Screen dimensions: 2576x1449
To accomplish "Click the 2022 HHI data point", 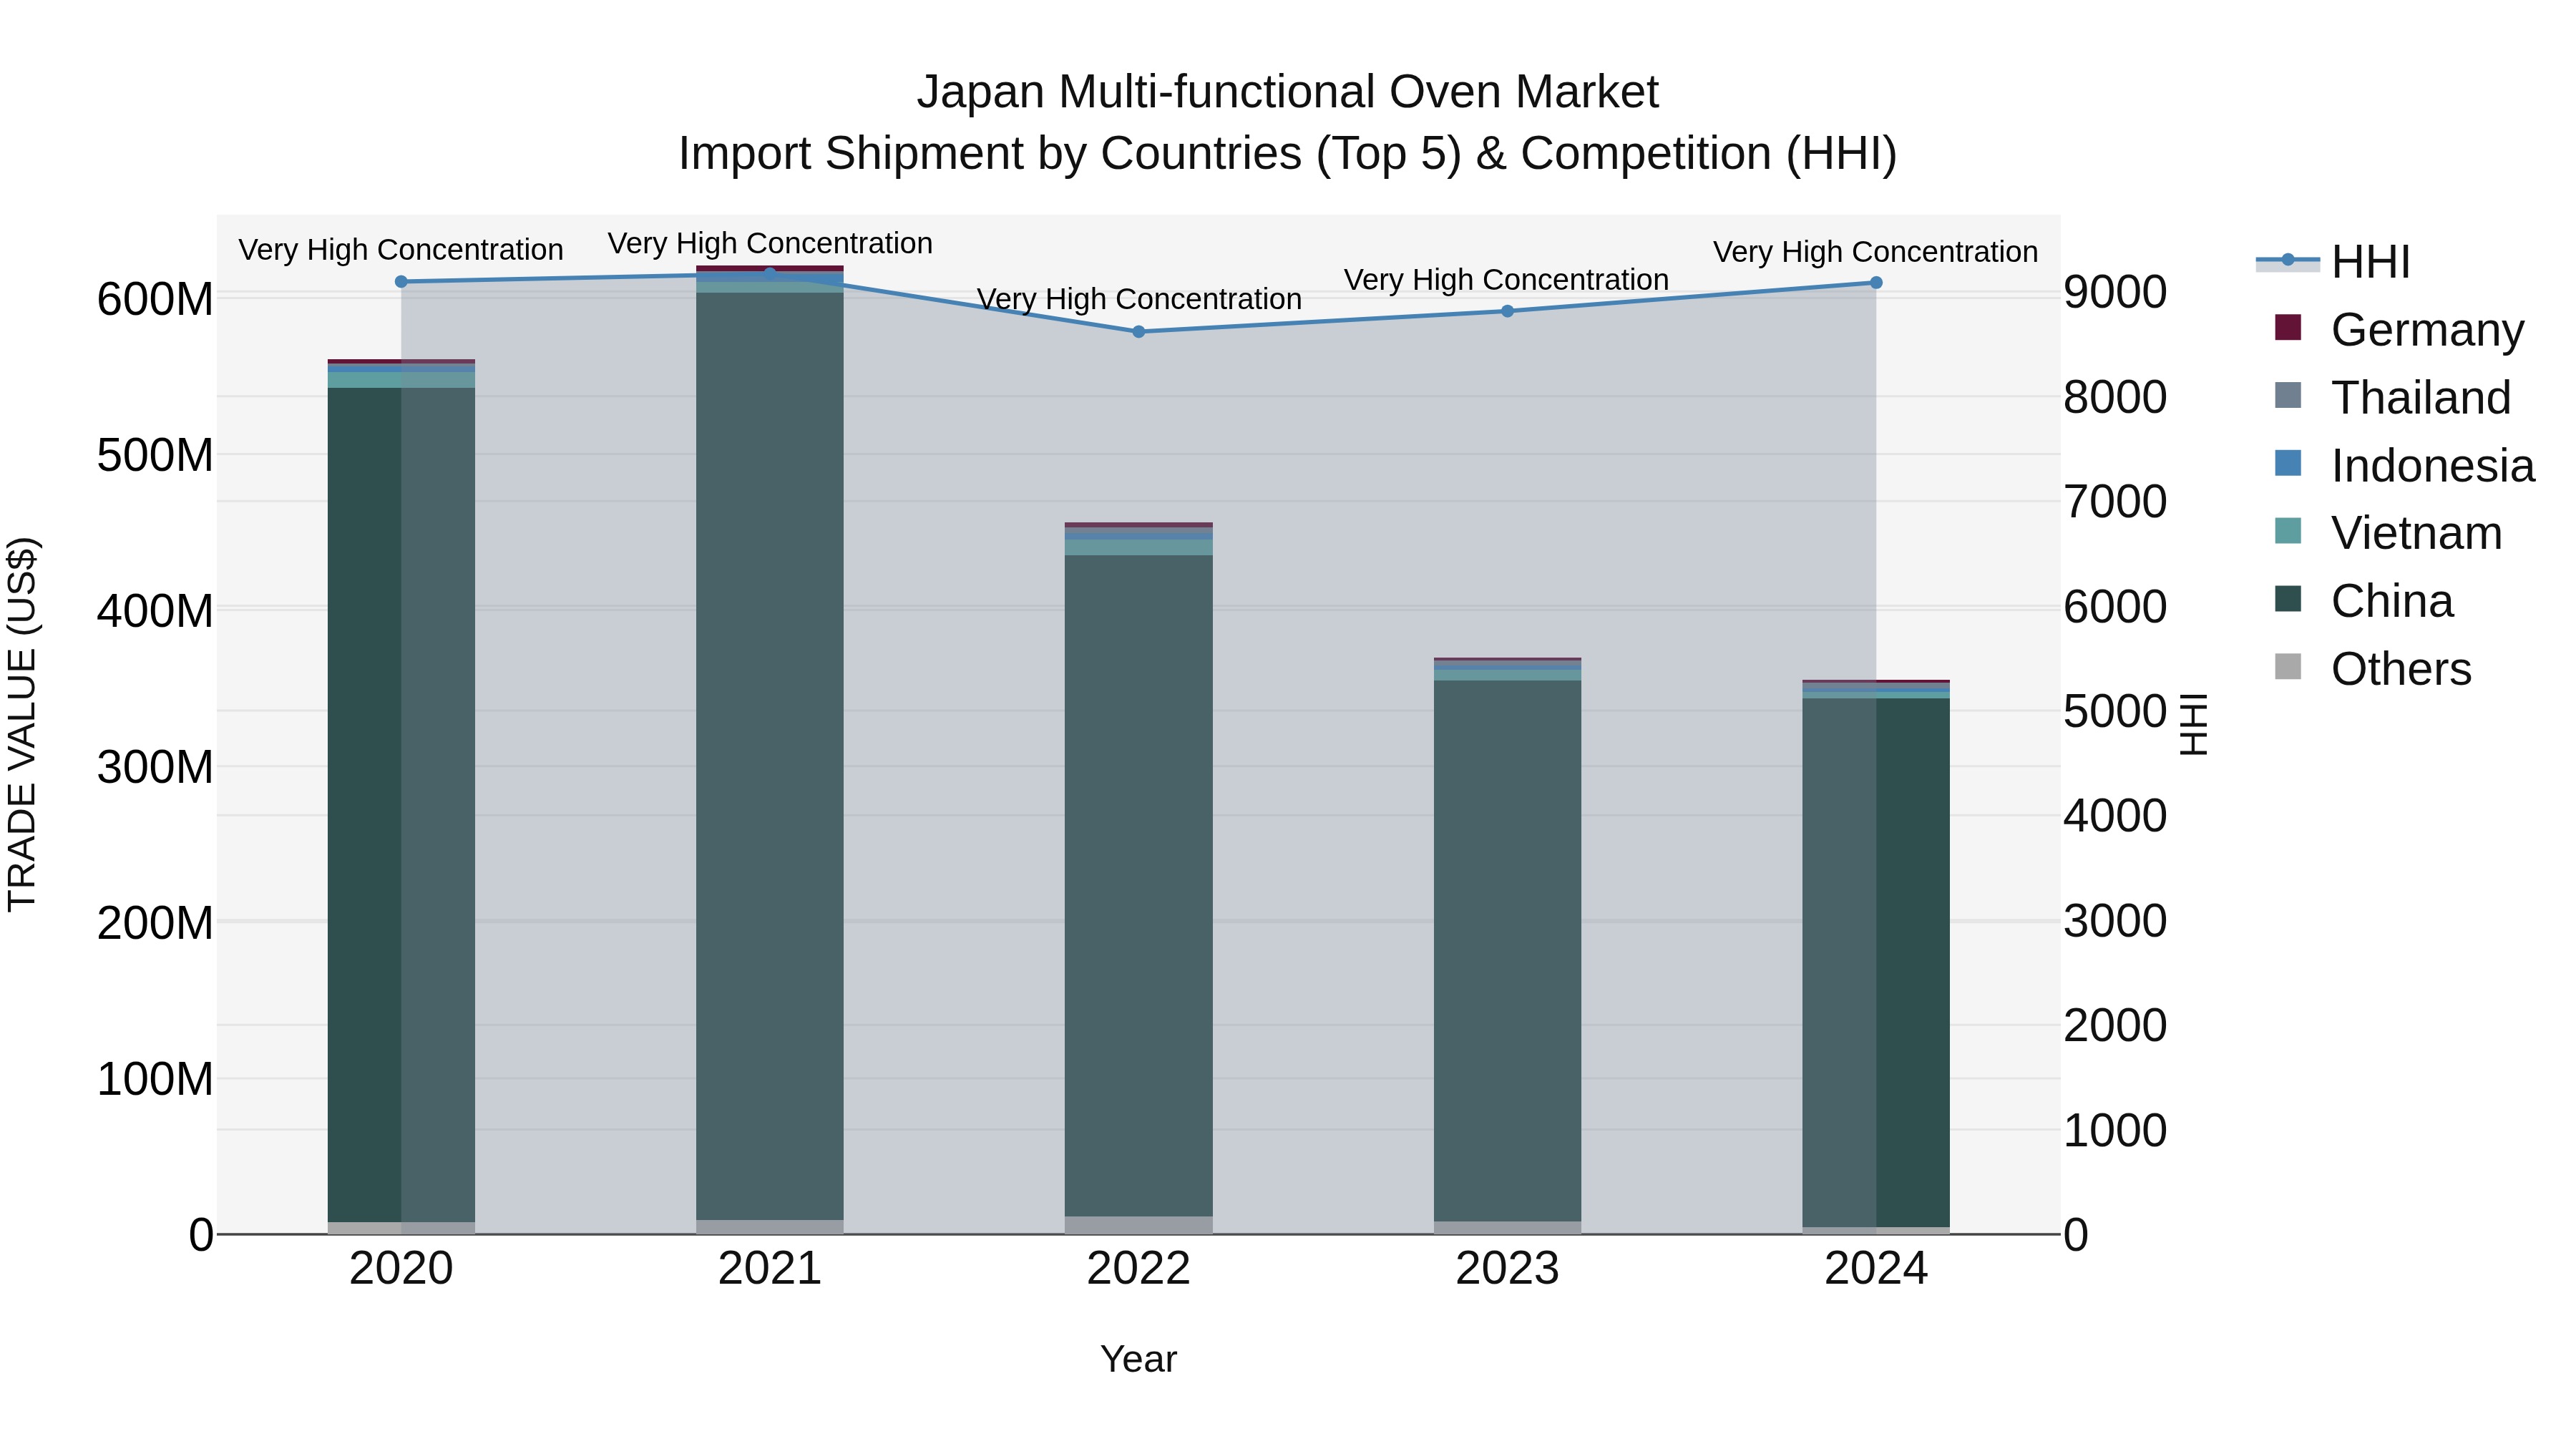I will (1139, 332).
